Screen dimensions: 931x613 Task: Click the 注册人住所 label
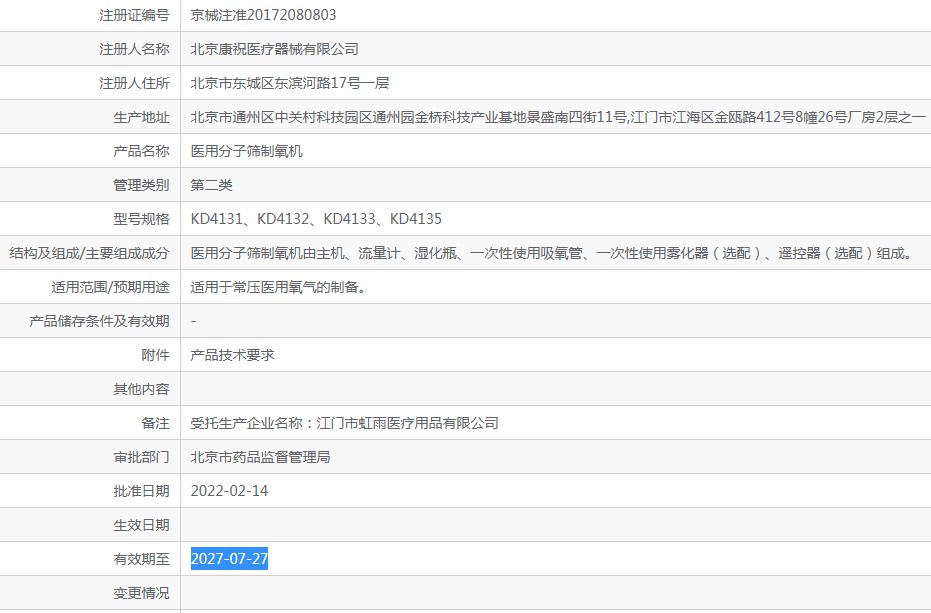[134, 83]
